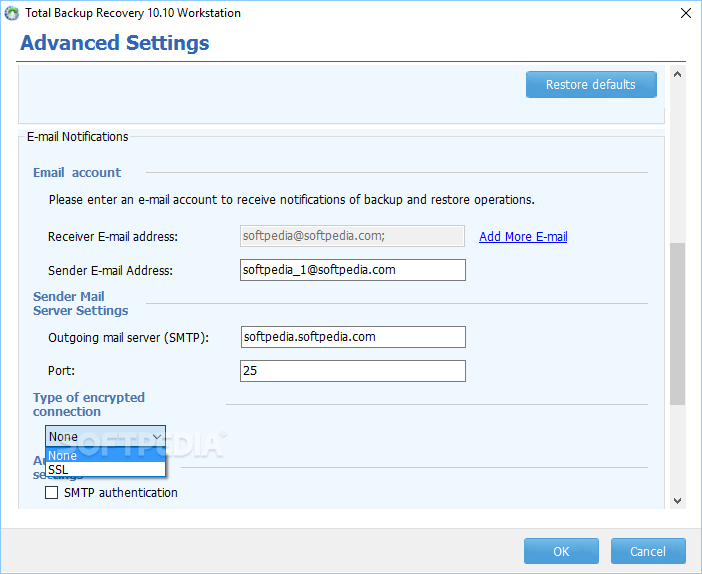Click the Email account section heading

(77, 172)
